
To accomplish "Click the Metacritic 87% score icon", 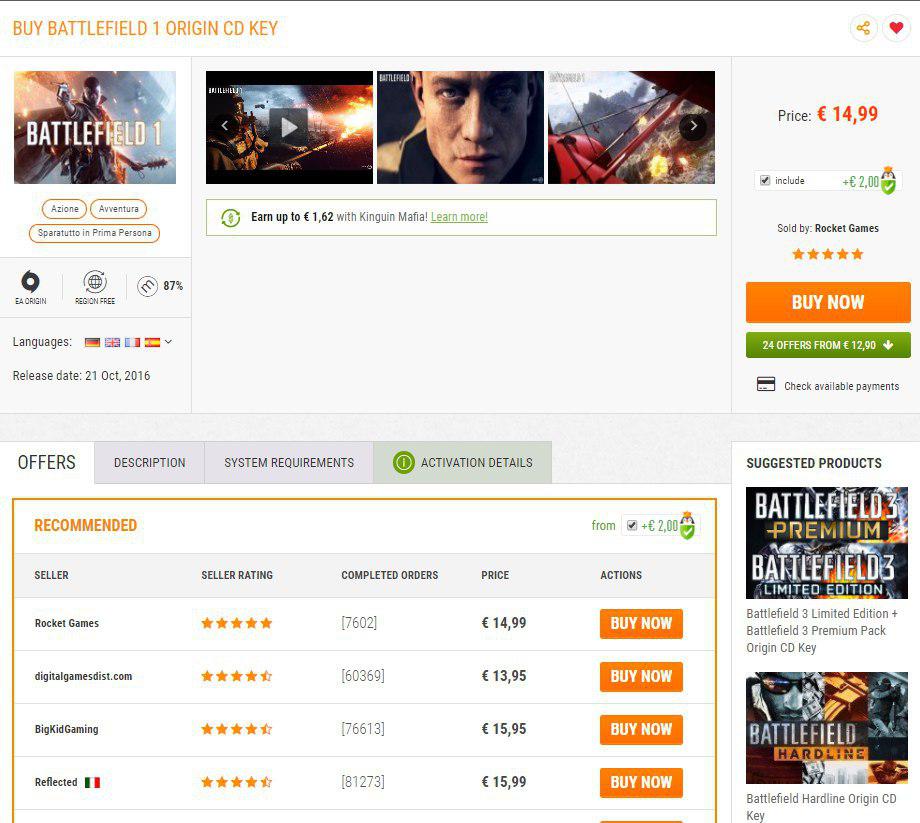I will click(147, 286).
